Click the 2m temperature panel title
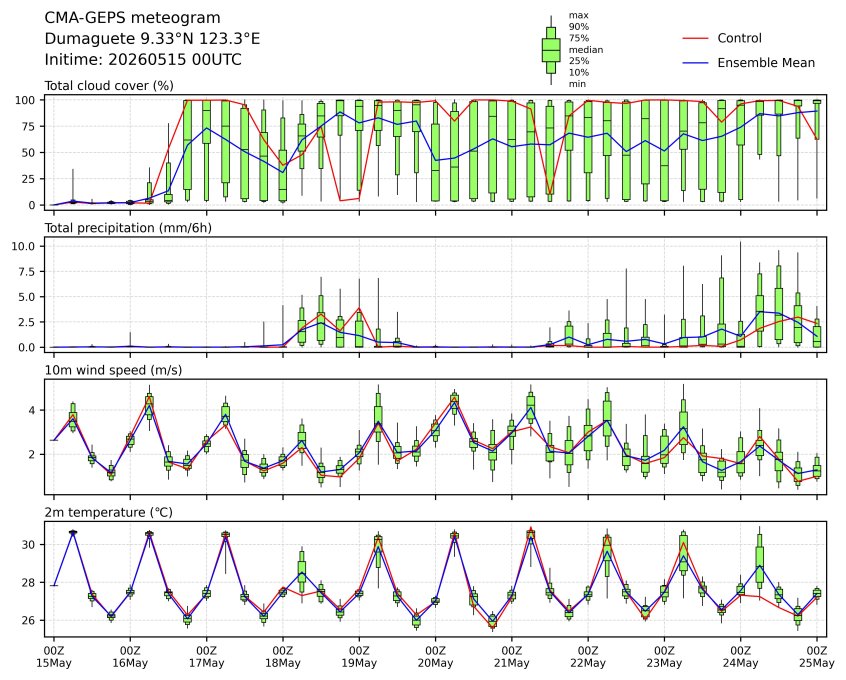Screen dimensions: 846x680 click(108, 512)
